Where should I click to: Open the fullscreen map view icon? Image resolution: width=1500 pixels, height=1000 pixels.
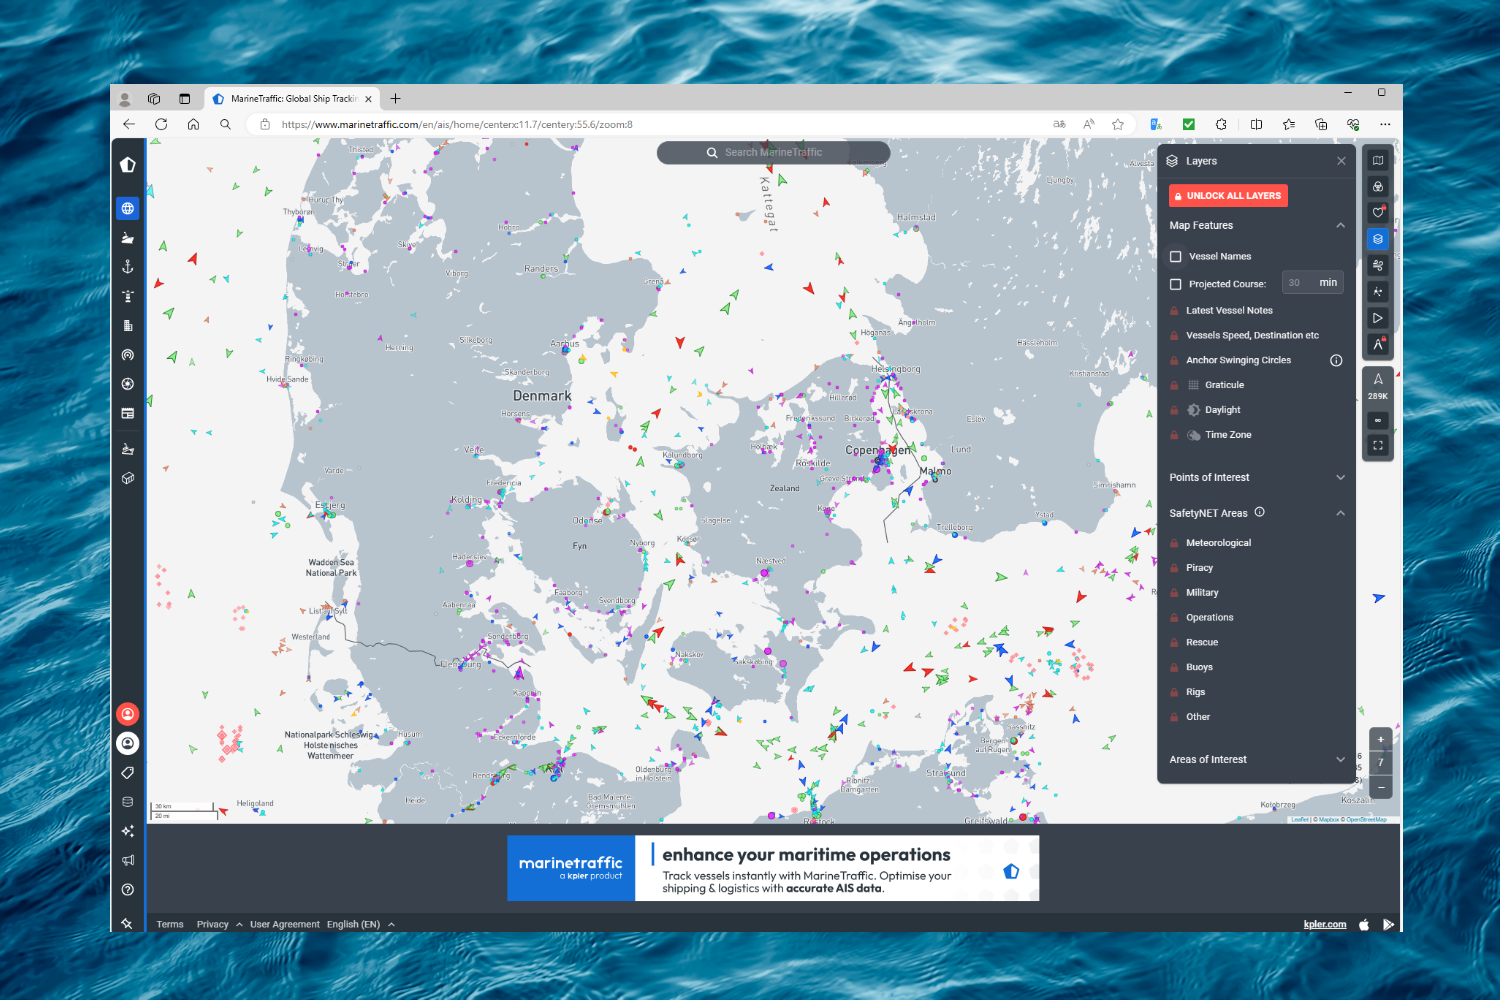(x=1378, y=445)
